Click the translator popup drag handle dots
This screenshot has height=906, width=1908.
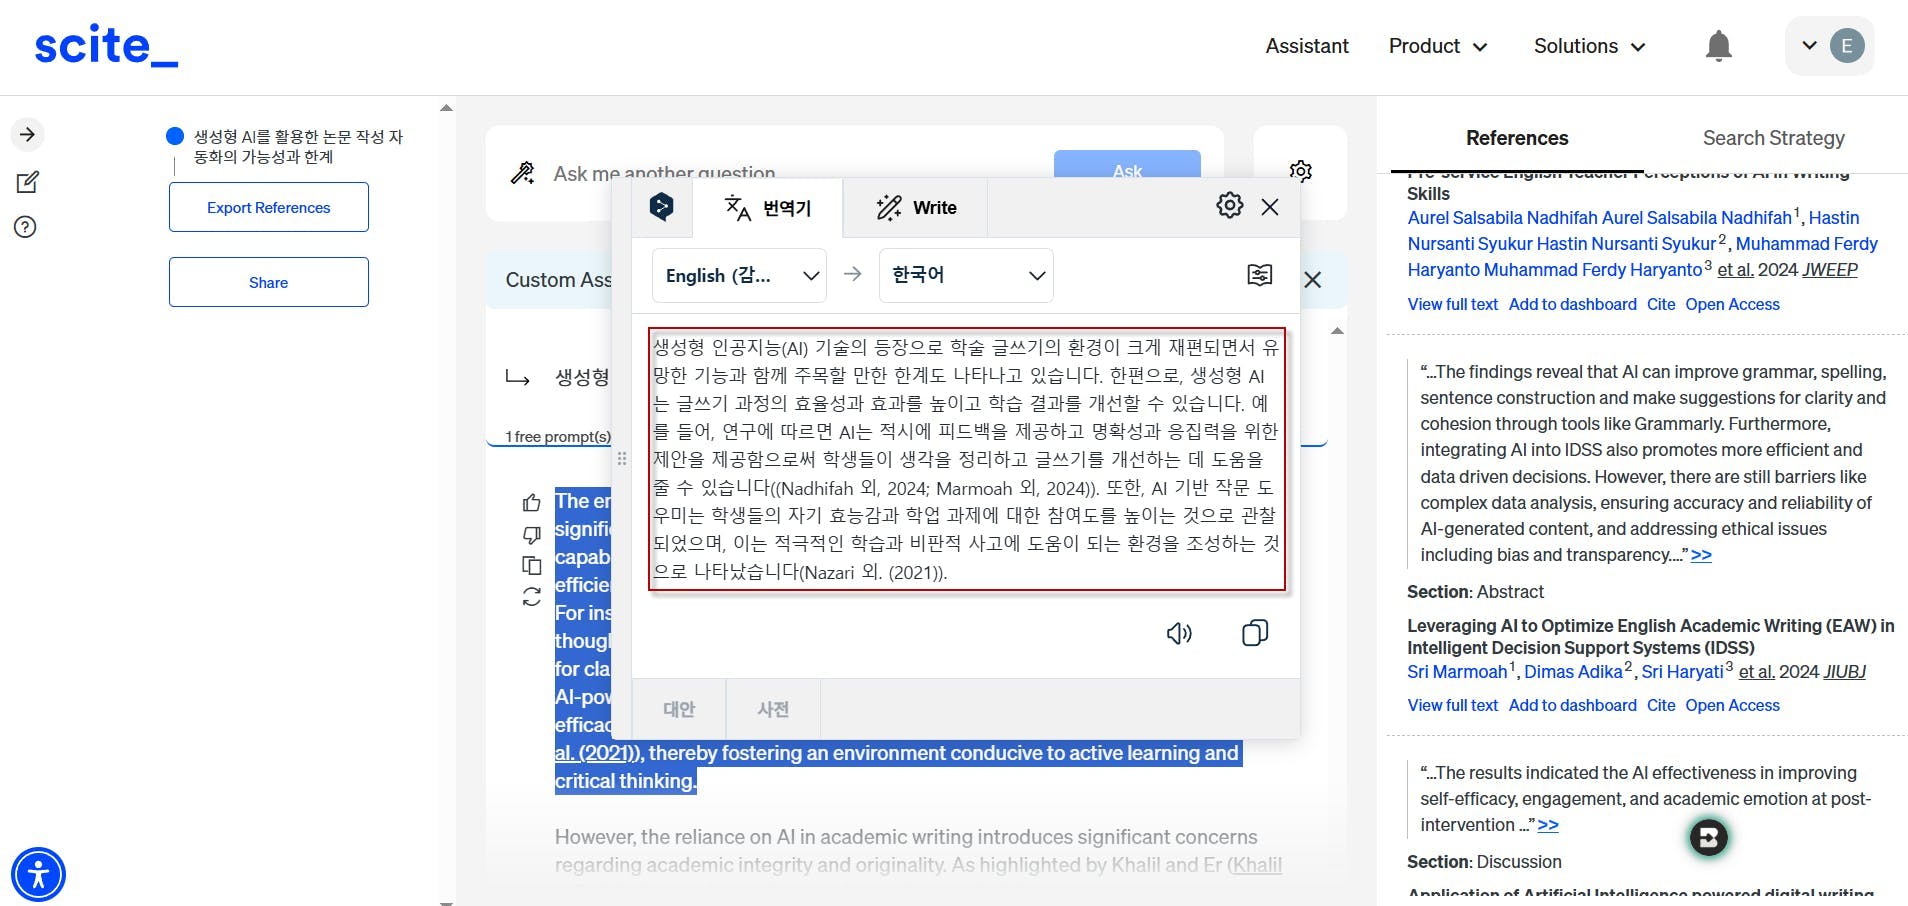pos(622,459)
